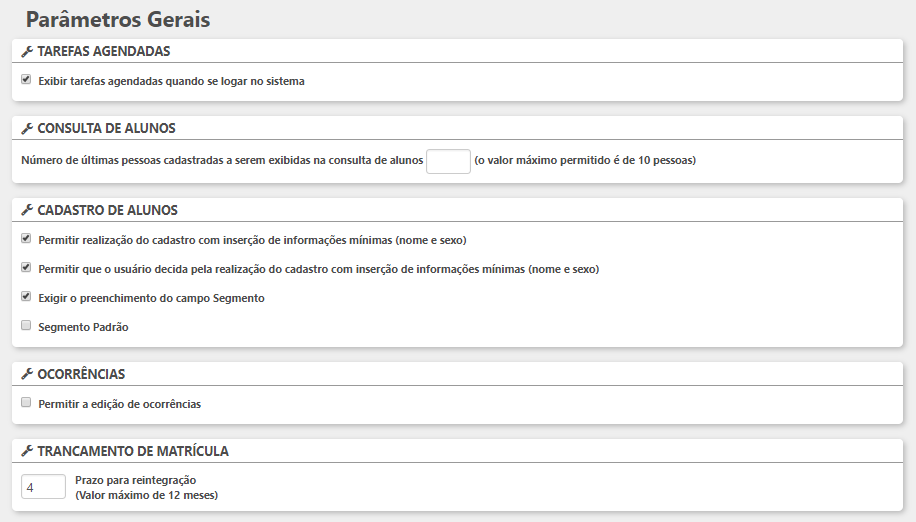Click the 'Parâmetros Gerais' page title
This screenshot has width=916, height=522.
(x=117, y=19)
